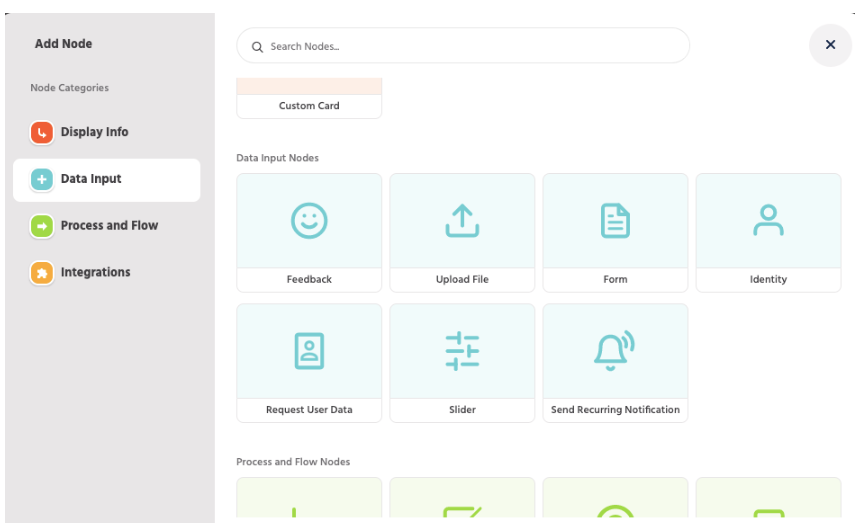This screenshot has width=868, height=523.
Task: Click the magnifying glass search icon
Action: [x=257, y=47]
